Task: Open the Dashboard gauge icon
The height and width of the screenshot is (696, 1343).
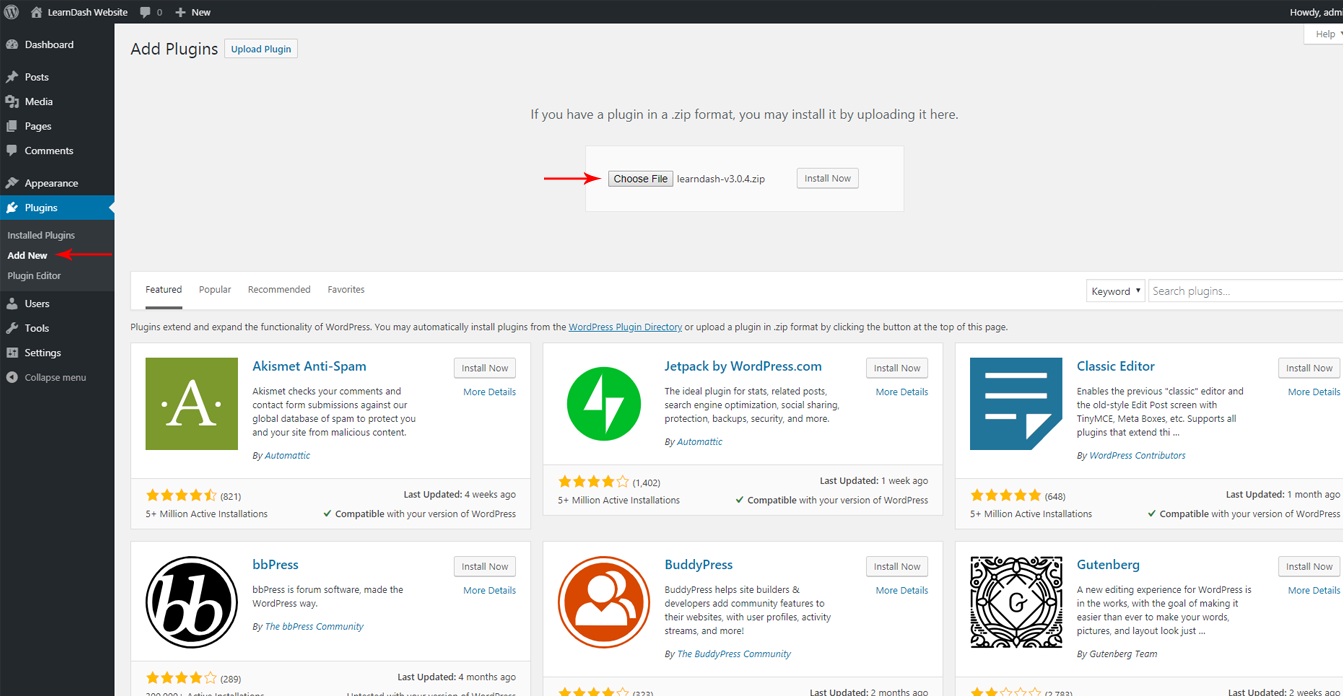Action: coord(12,45)
